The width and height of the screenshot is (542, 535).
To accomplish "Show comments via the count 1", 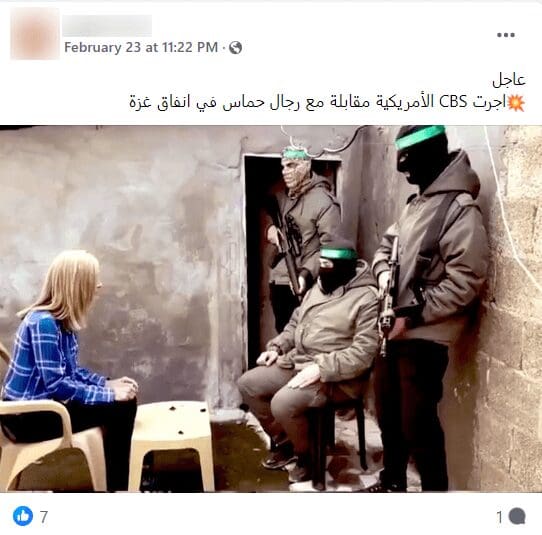I will point(499,517).
